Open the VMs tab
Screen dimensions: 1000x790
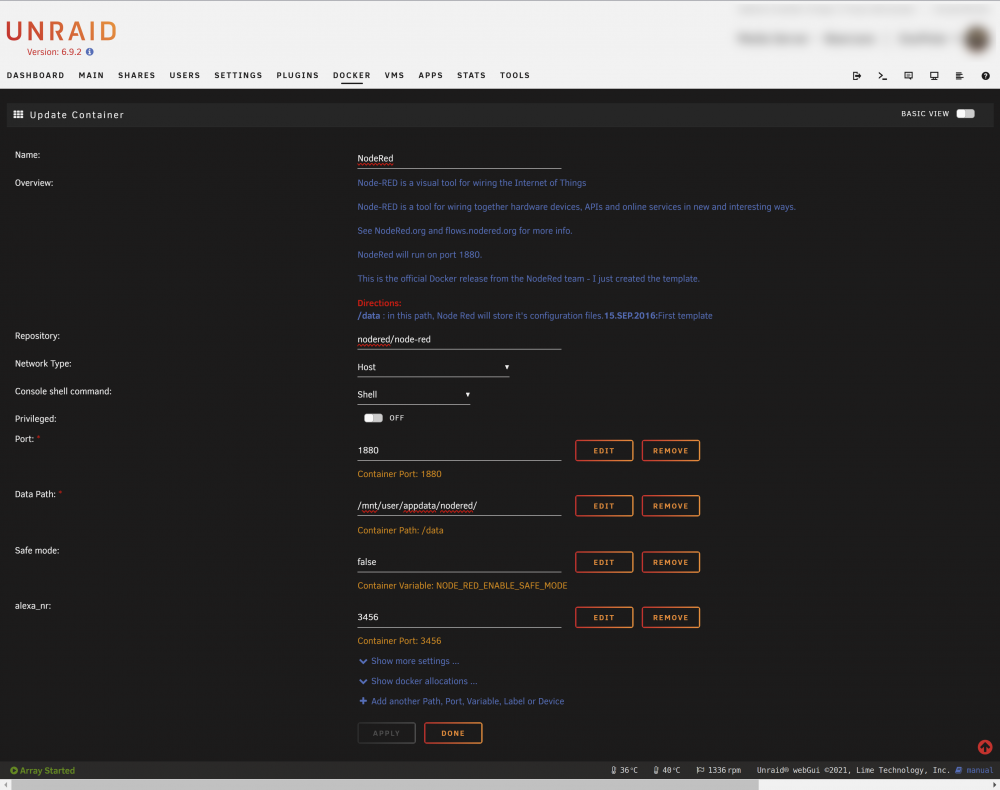(394, 75)
